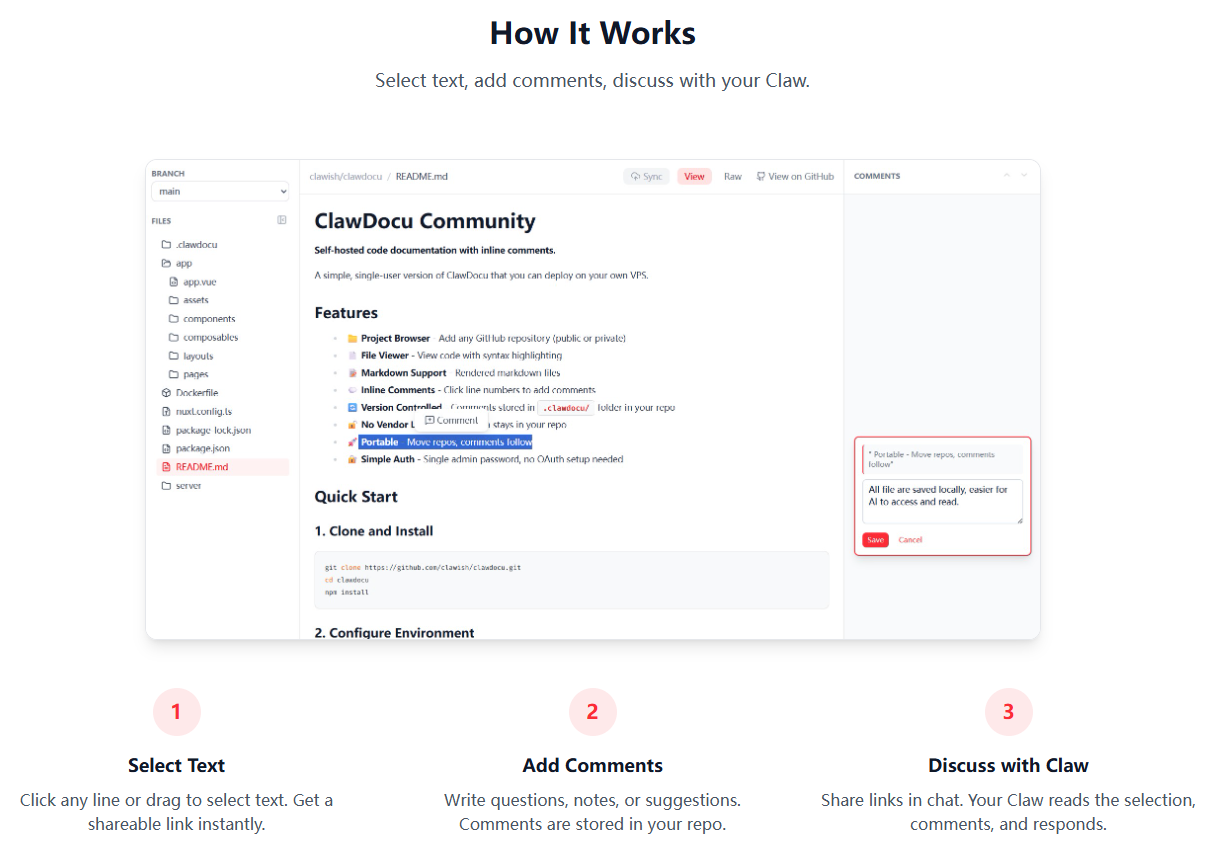Go to previous comment with up chevron
This screenshot has height=861, width=1215.
1007,176
